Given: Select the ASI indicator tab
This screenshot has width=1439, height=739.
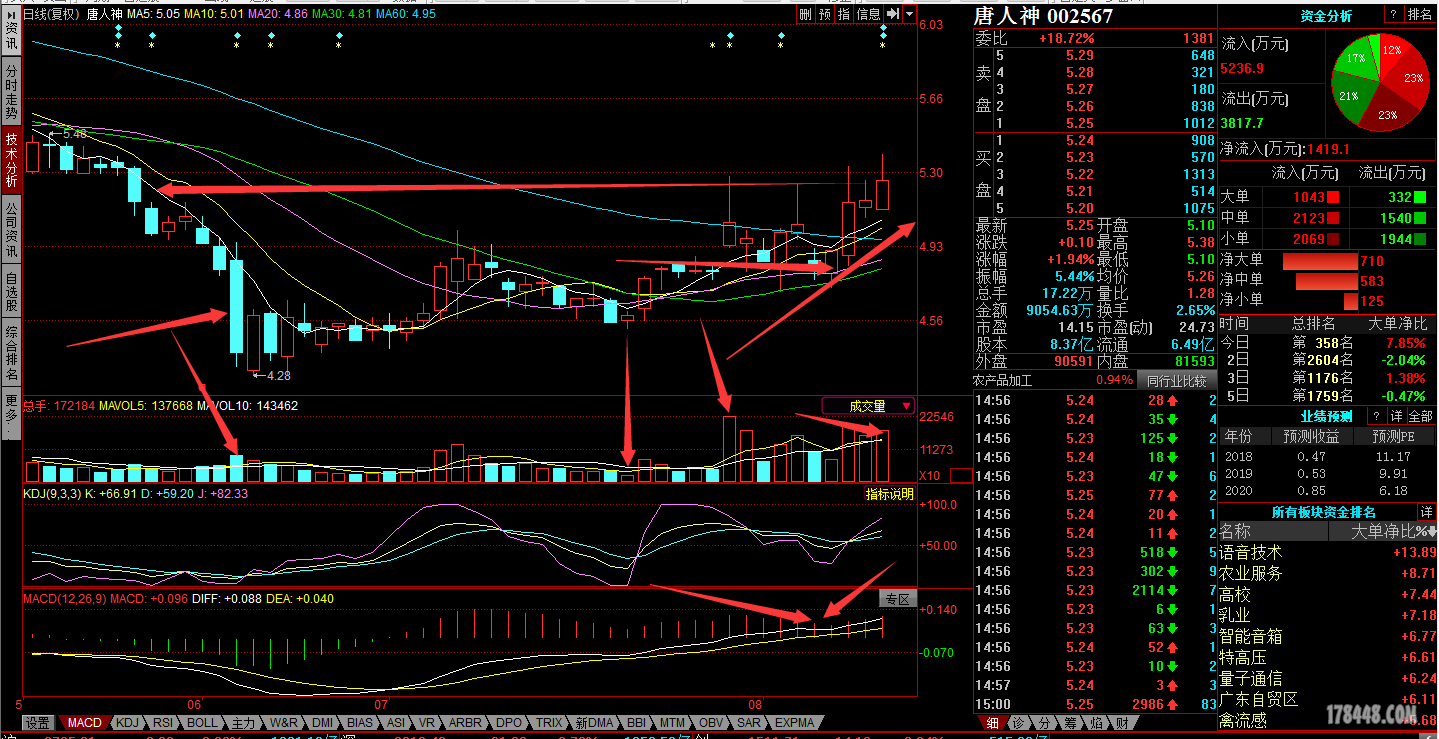Looking at the screenshot, I should pos(396,722).
